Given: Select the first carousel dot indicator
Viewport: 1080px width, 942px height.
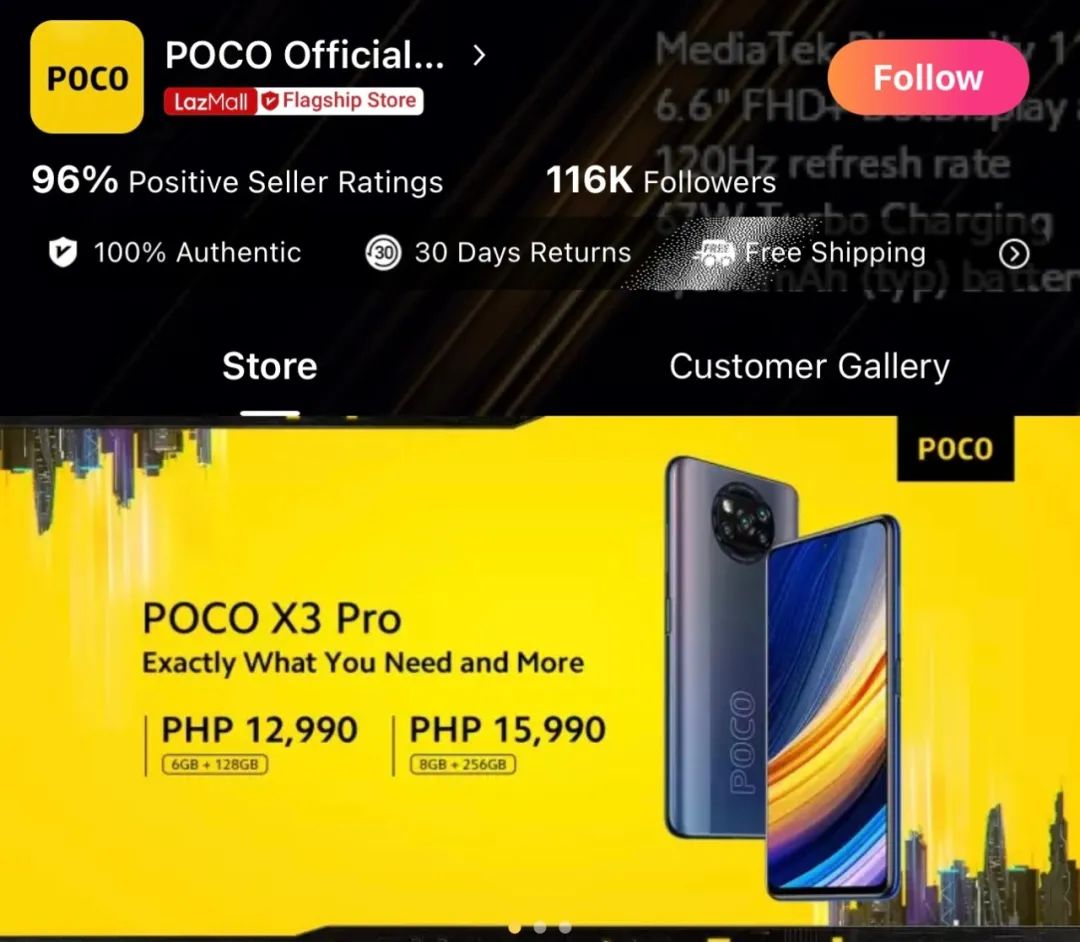Looking at the screenshot, I should pos(515,928).
